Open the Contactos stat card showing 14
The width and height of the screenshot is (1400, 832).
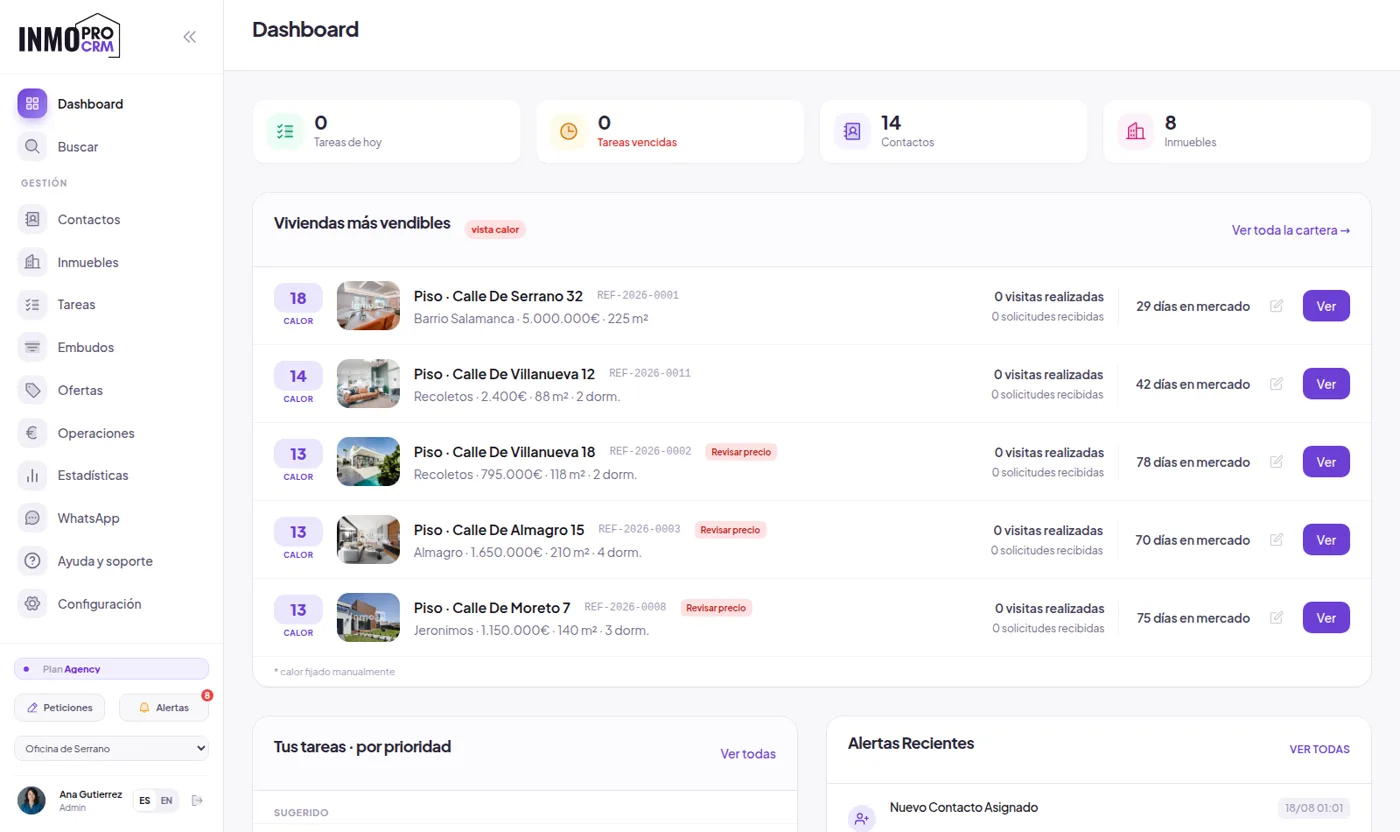[953, 131]
